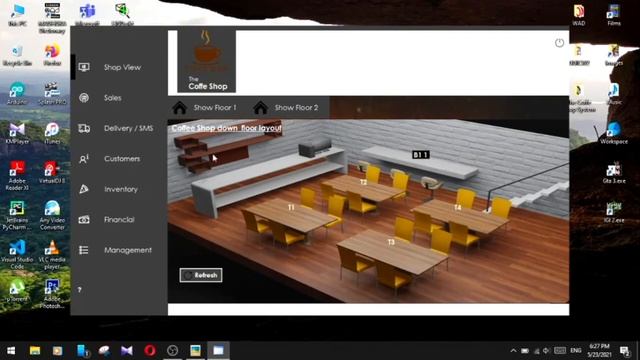Viewport: 640px width, 360px height.
Task: Select table T3 on the floor
Action: (x=391, y=242)
